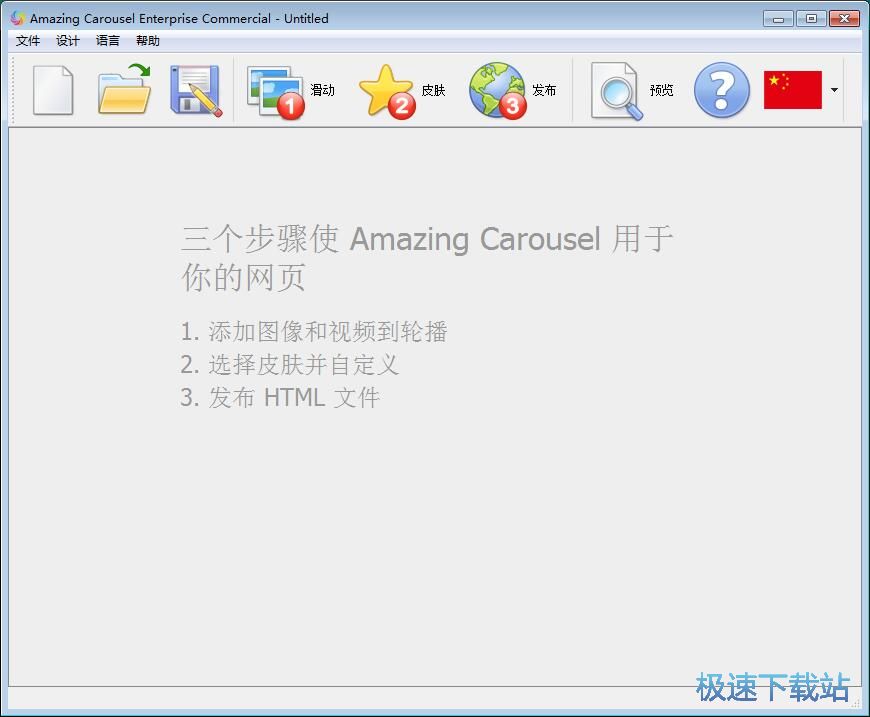Click text 发布 HTML 文件
Viewport: 870px width, 717px height.
[294, 397]
